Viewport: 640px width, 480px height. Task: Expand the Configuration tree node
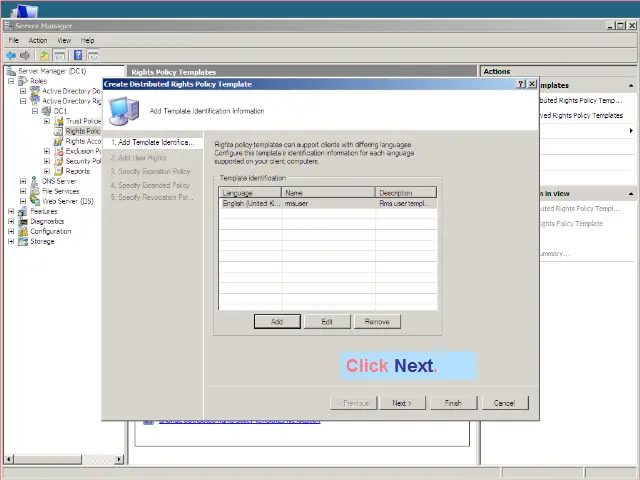click(x=11, y=231)
